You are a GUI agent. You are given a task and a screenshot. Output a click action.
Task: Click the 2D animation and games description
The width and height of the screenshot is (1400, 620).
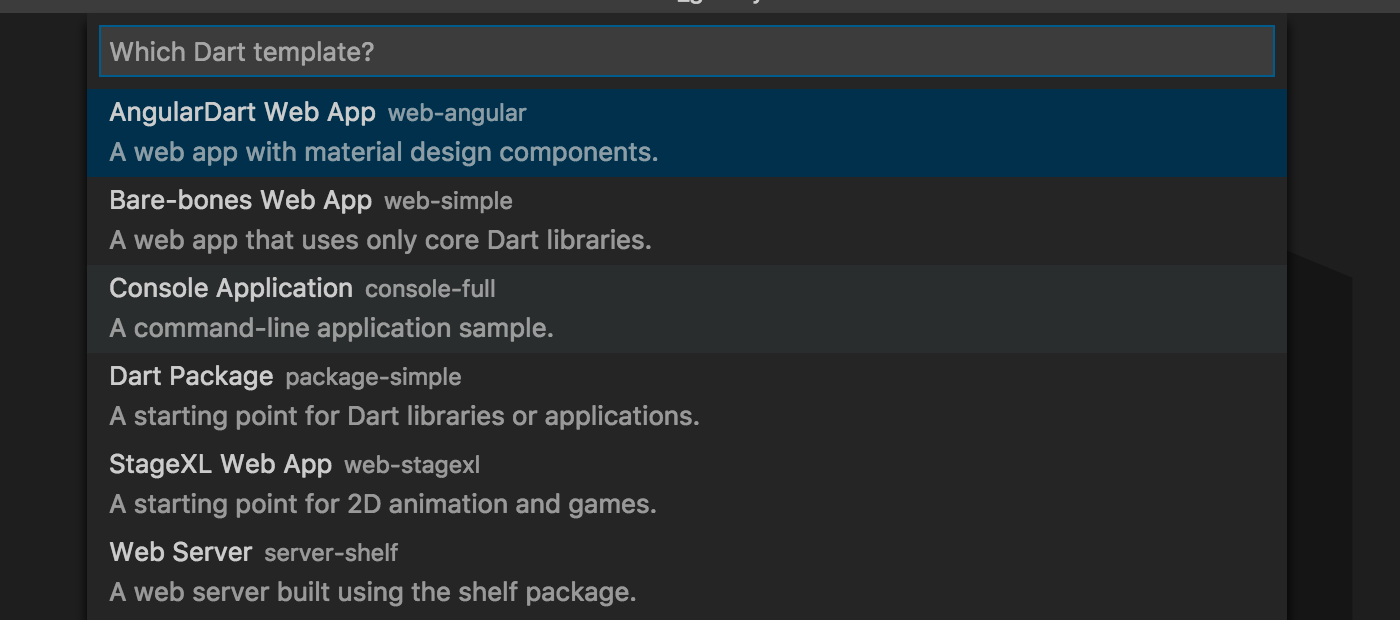383,503
